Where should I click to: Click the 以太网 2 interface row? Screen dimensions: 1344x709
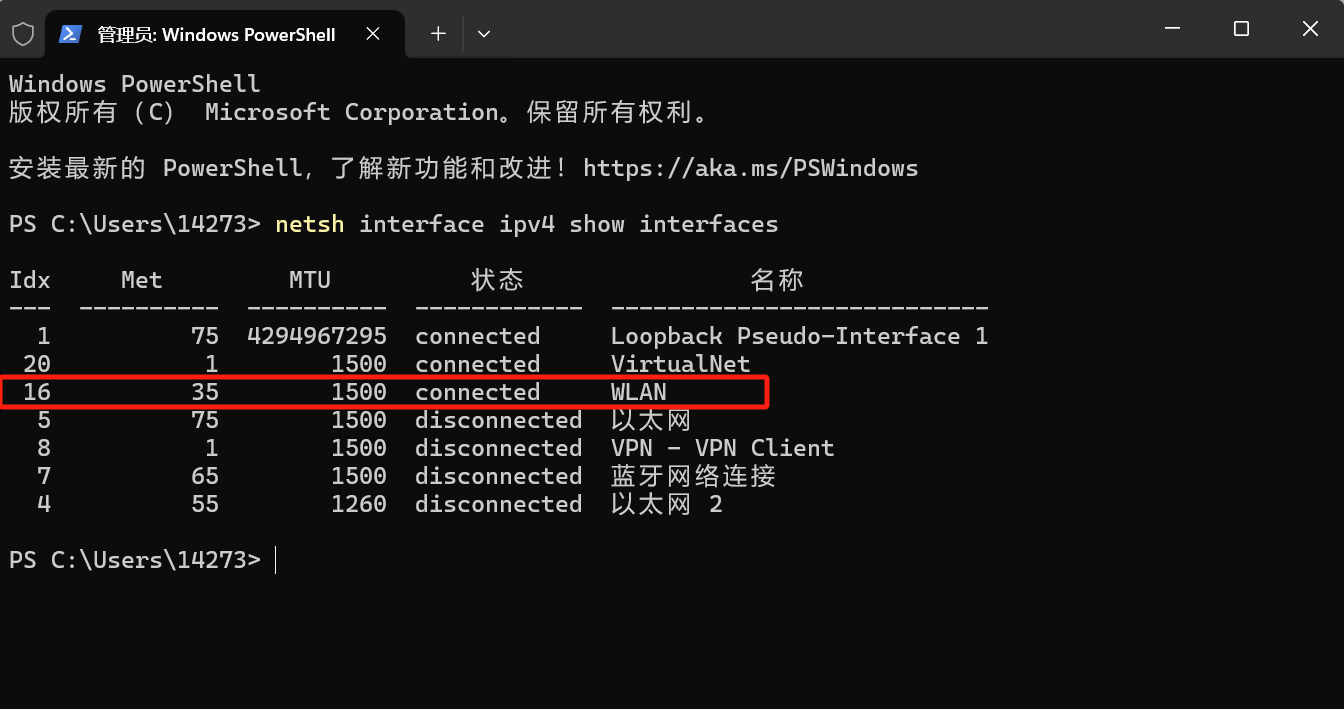pos(664,504)
